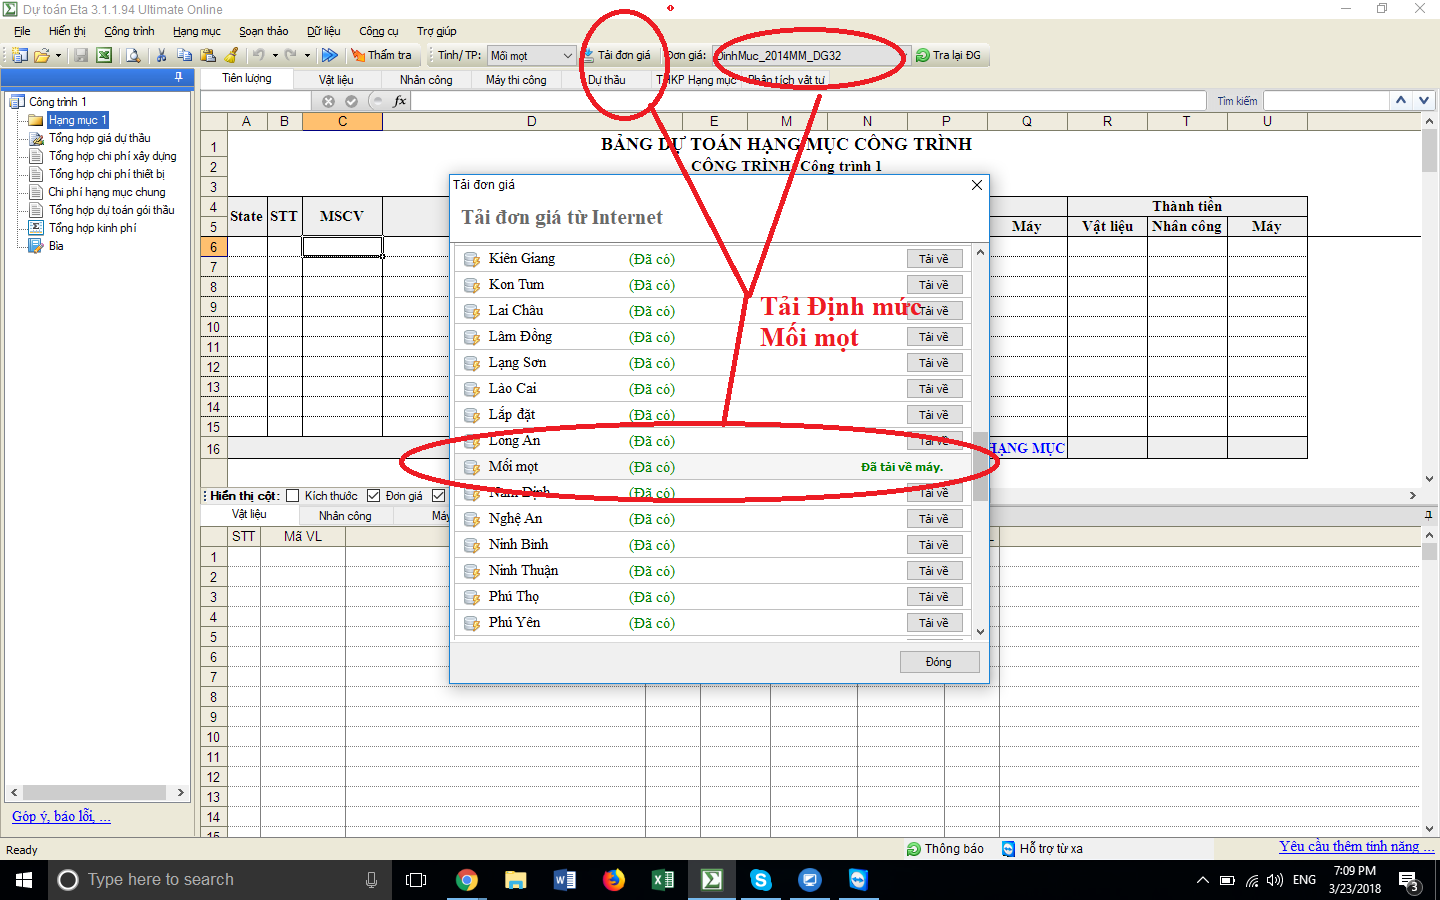Click the Tìm kiếm search field
The height and width of the screenshot is (900, 1440).
[x=1326, y=101]
